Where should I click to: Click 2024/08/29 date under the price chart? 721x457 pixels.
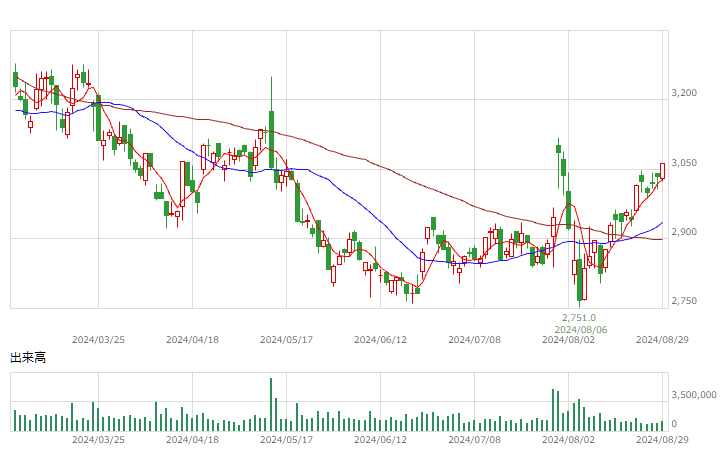pos(662,340)
